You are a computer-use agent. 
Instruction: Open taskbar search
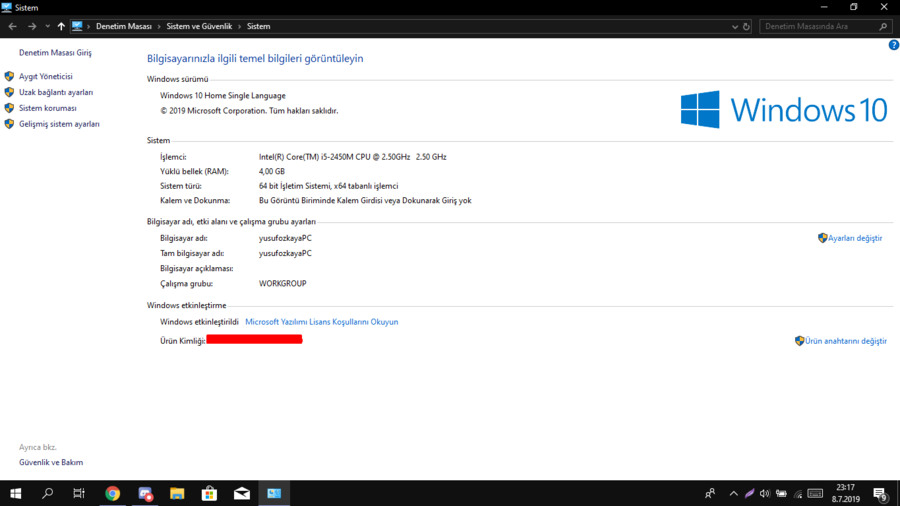48,493
